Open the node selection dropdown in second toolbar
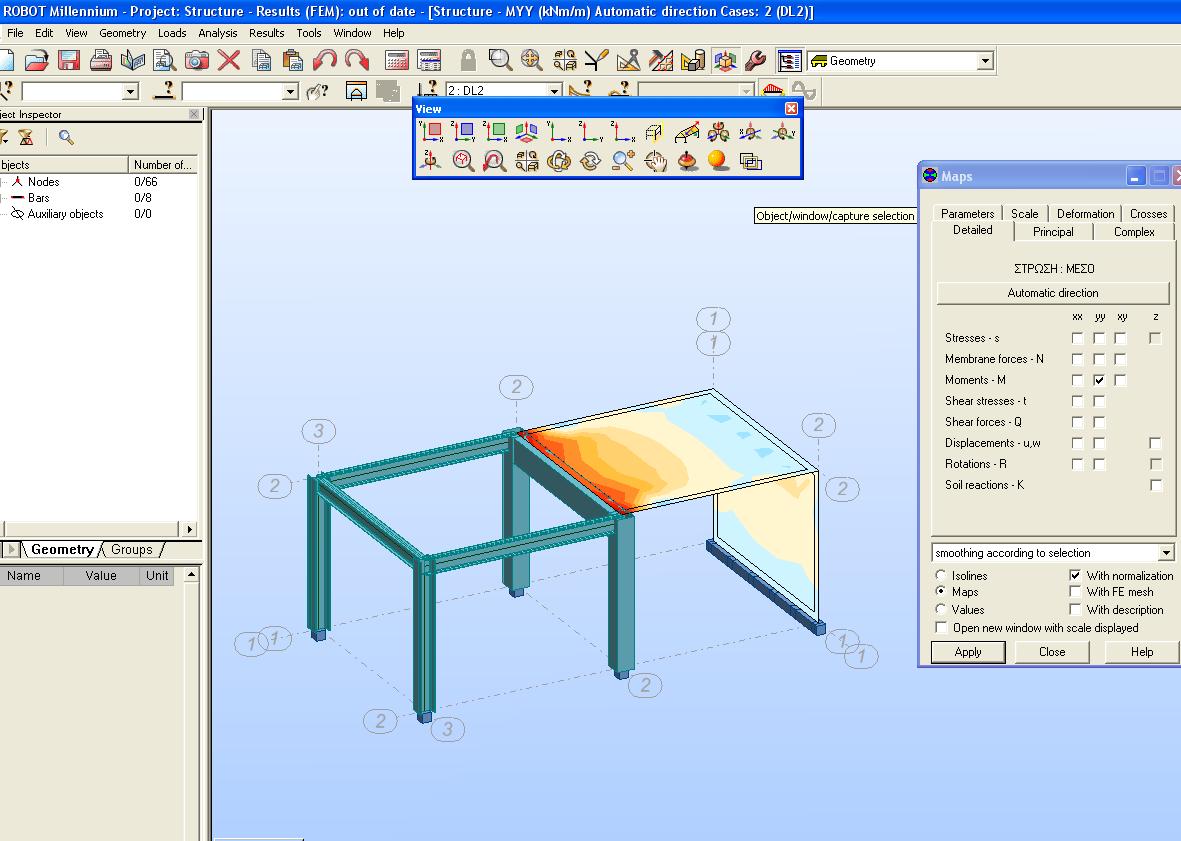 tap(130, 91)
